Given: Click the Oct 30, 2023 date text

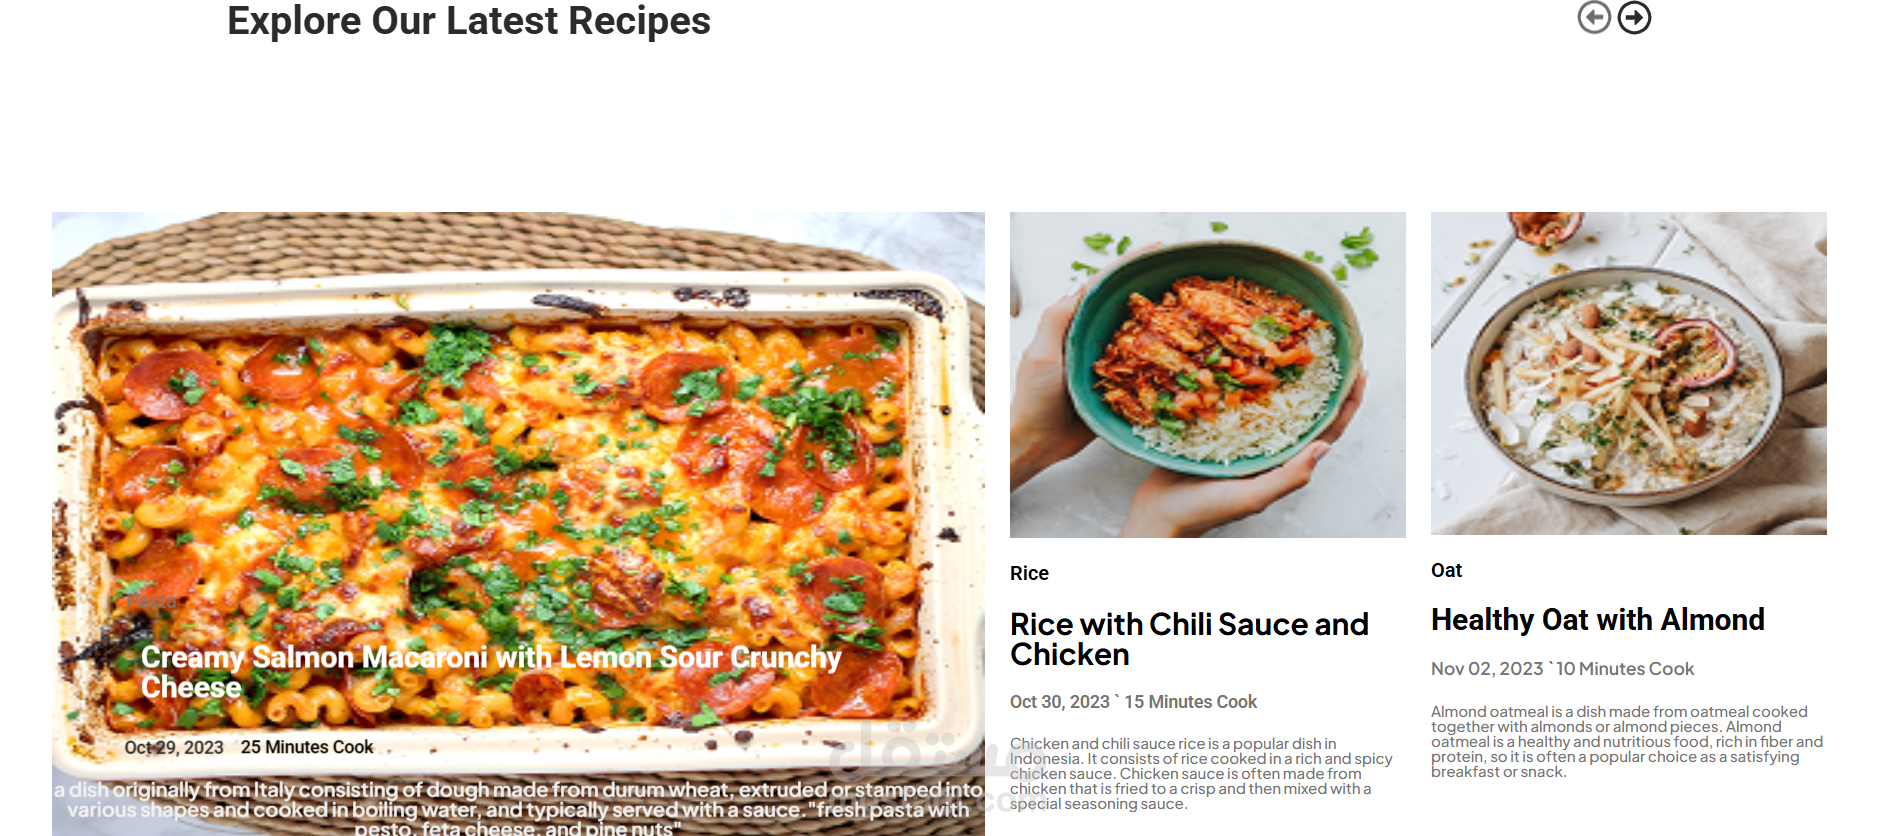Looking at the screenshot, I should point(1060,702).
